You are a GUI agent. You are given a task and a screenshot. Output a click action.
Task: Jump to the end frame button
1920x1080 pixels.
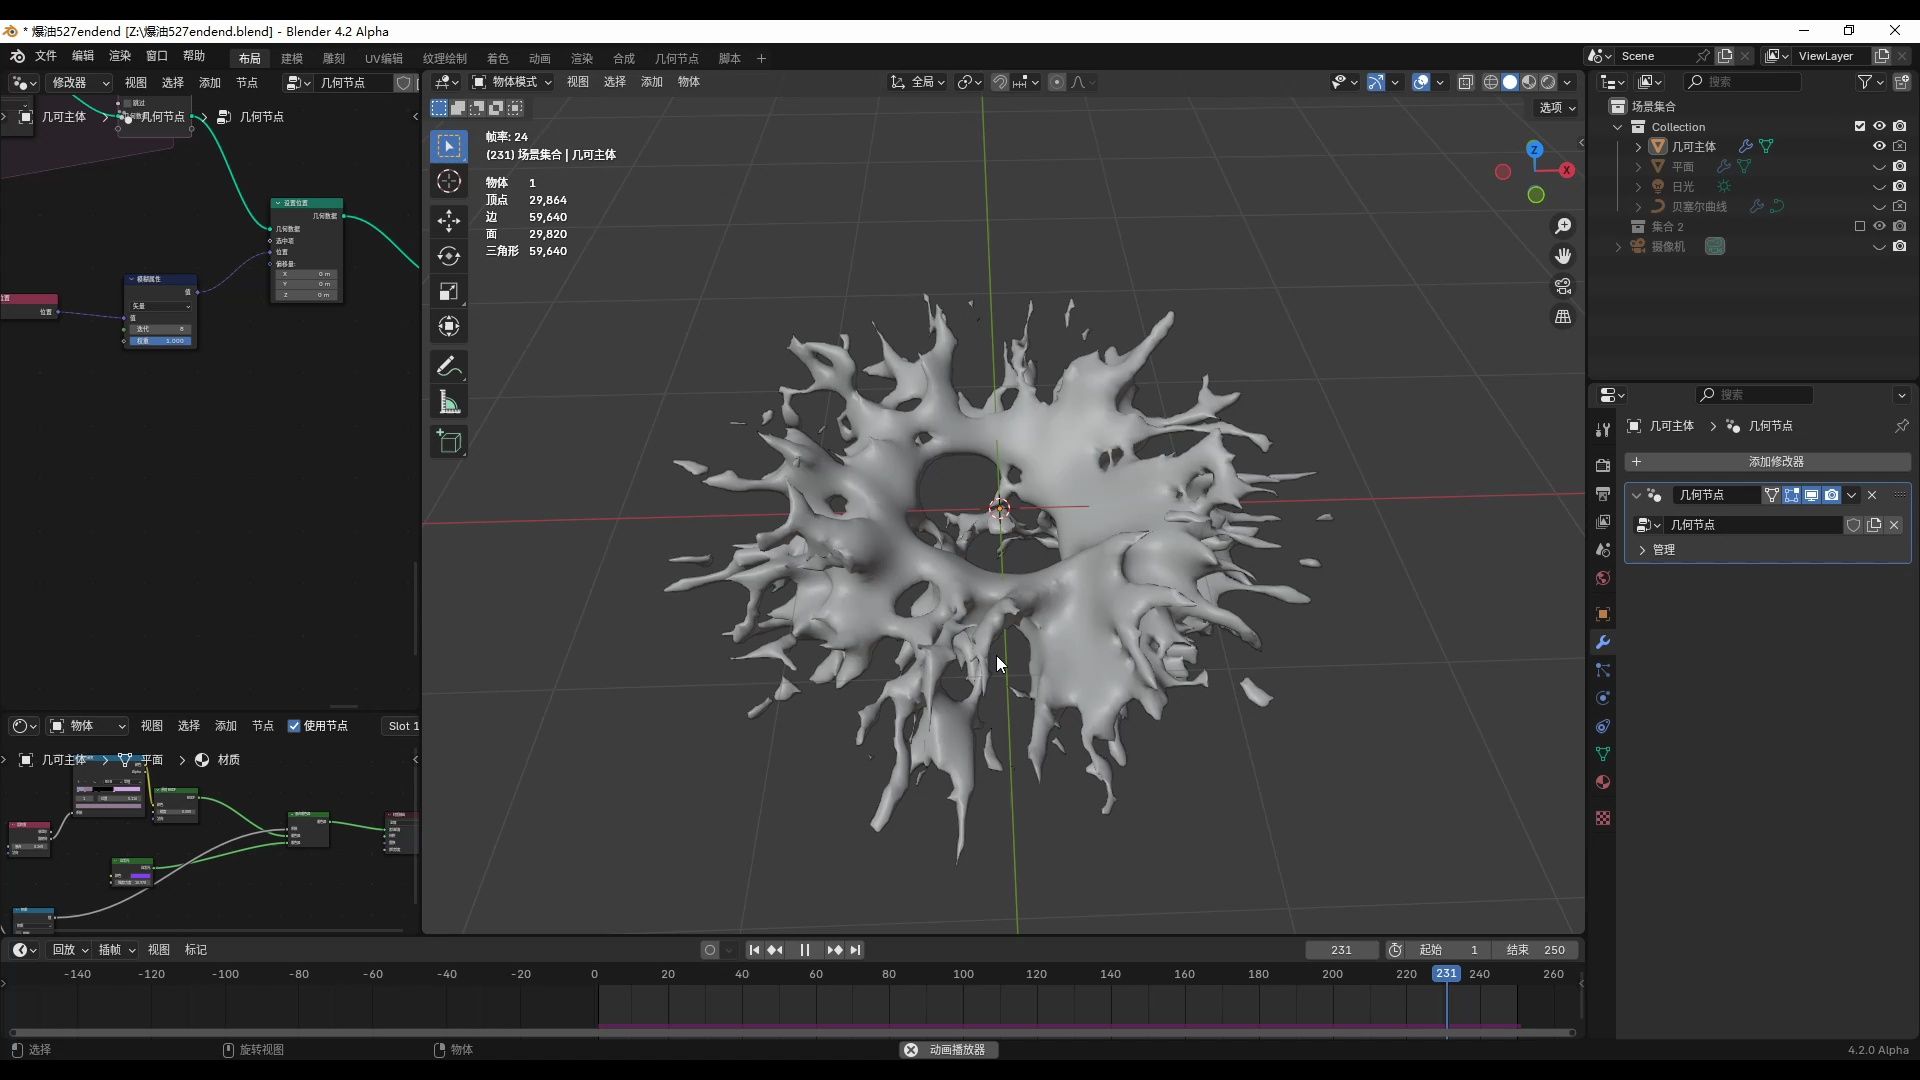(856, 950)
